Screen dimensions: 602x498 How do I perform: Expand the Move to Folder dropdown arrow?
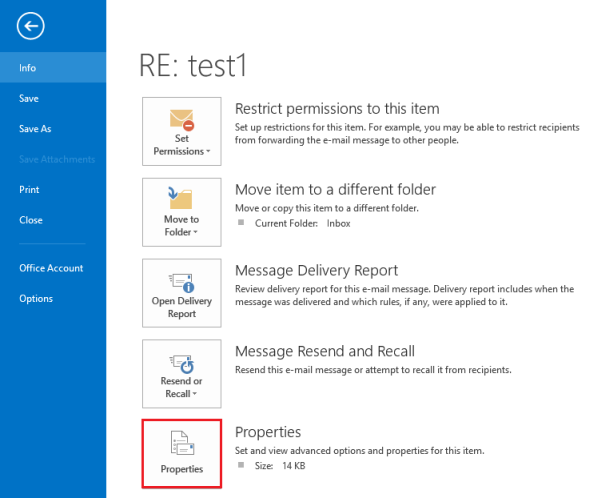[195, 232]
